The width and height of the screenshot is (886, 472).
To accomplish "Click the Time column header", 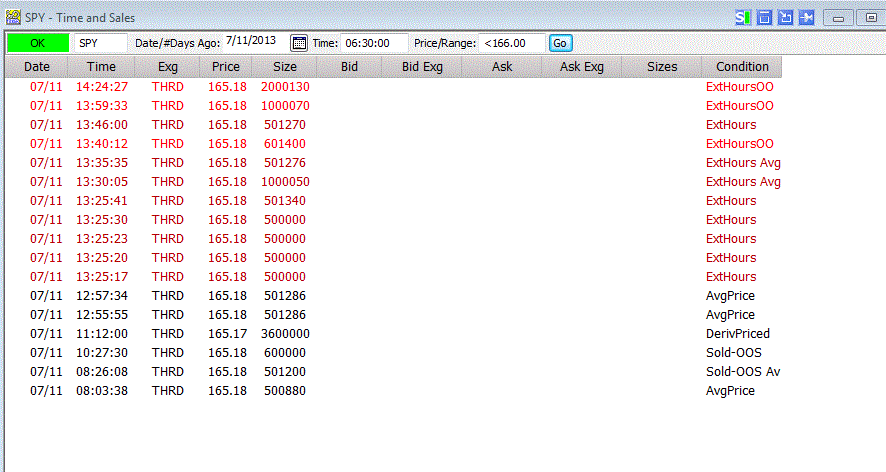I will (101, 67).
